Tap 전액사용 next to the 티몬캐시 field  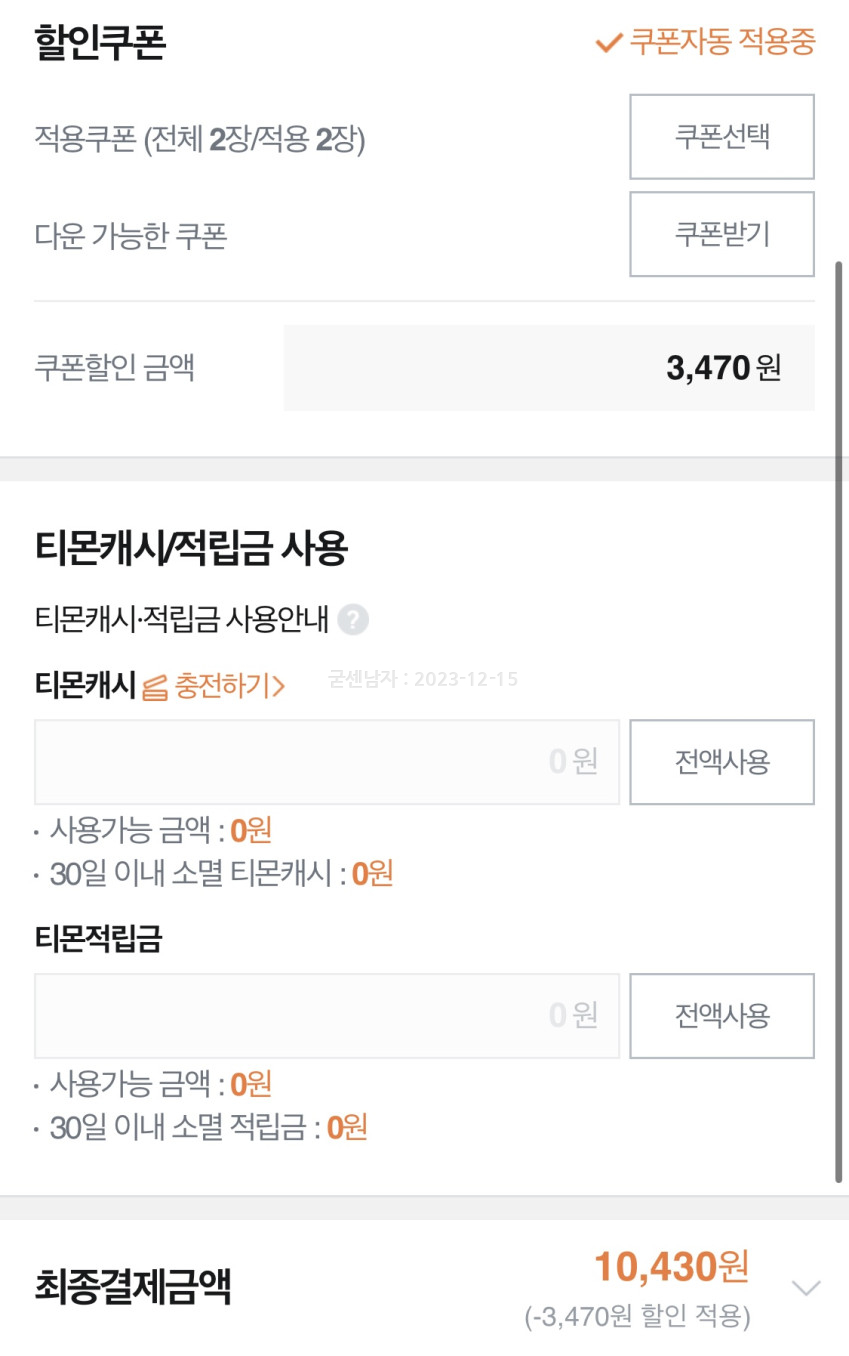coord(721,762)
